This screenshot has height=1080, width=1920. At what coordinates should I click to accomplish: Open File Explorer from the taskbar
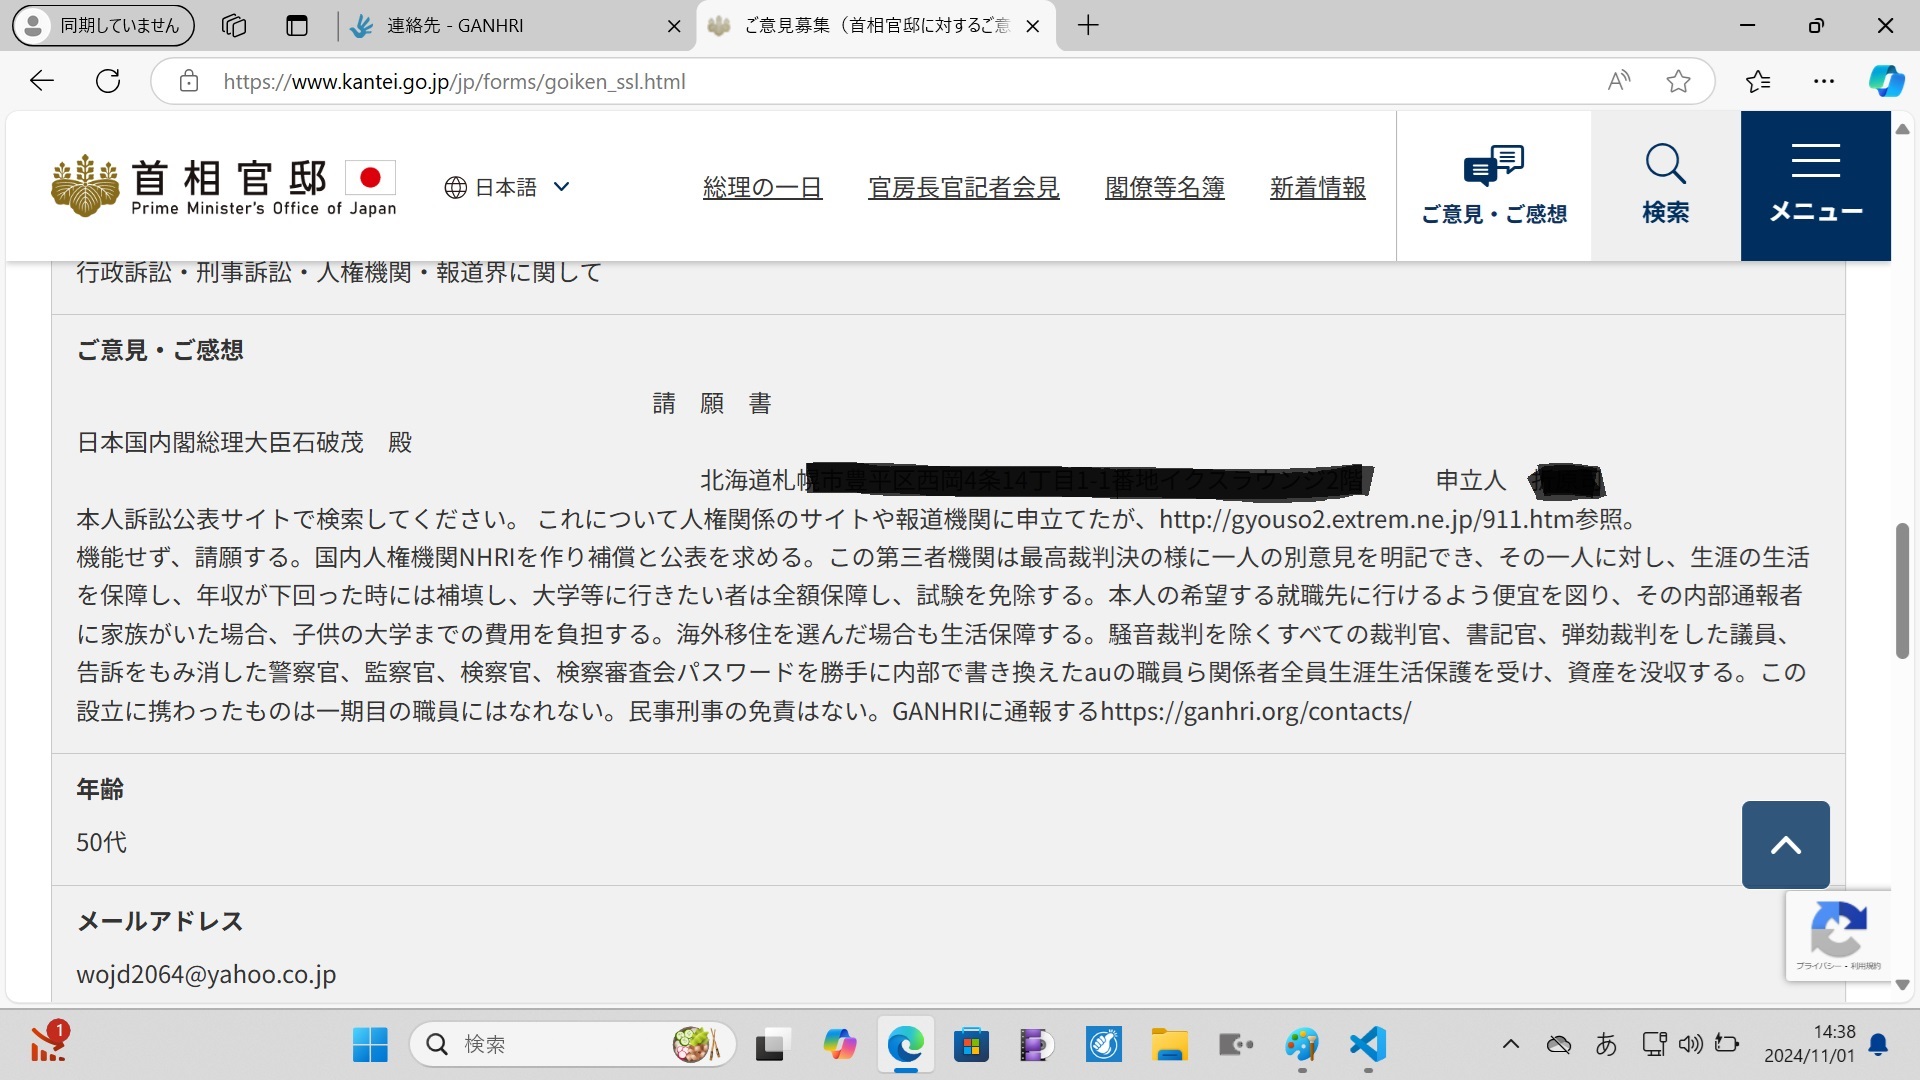[x=1170, y=1044]
